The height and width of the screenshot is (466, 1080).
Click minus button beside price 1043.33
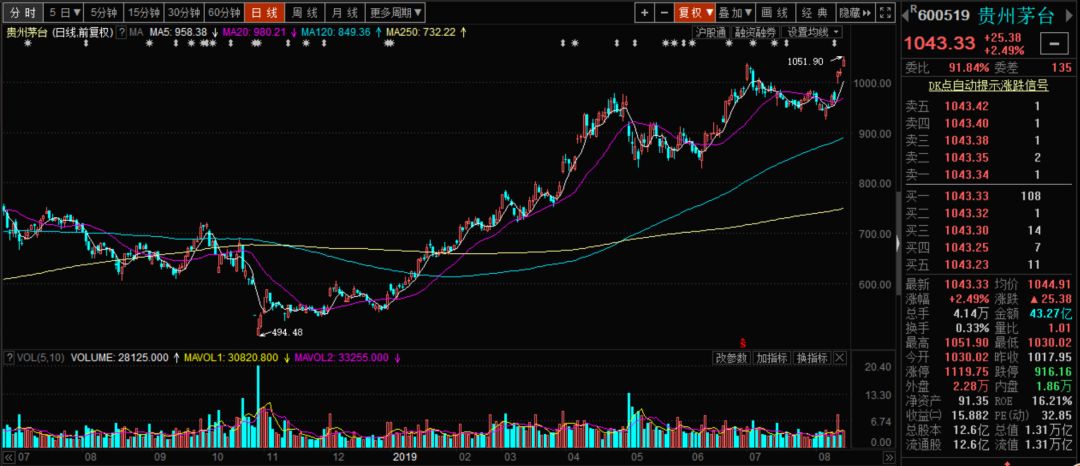point(1054,44)
